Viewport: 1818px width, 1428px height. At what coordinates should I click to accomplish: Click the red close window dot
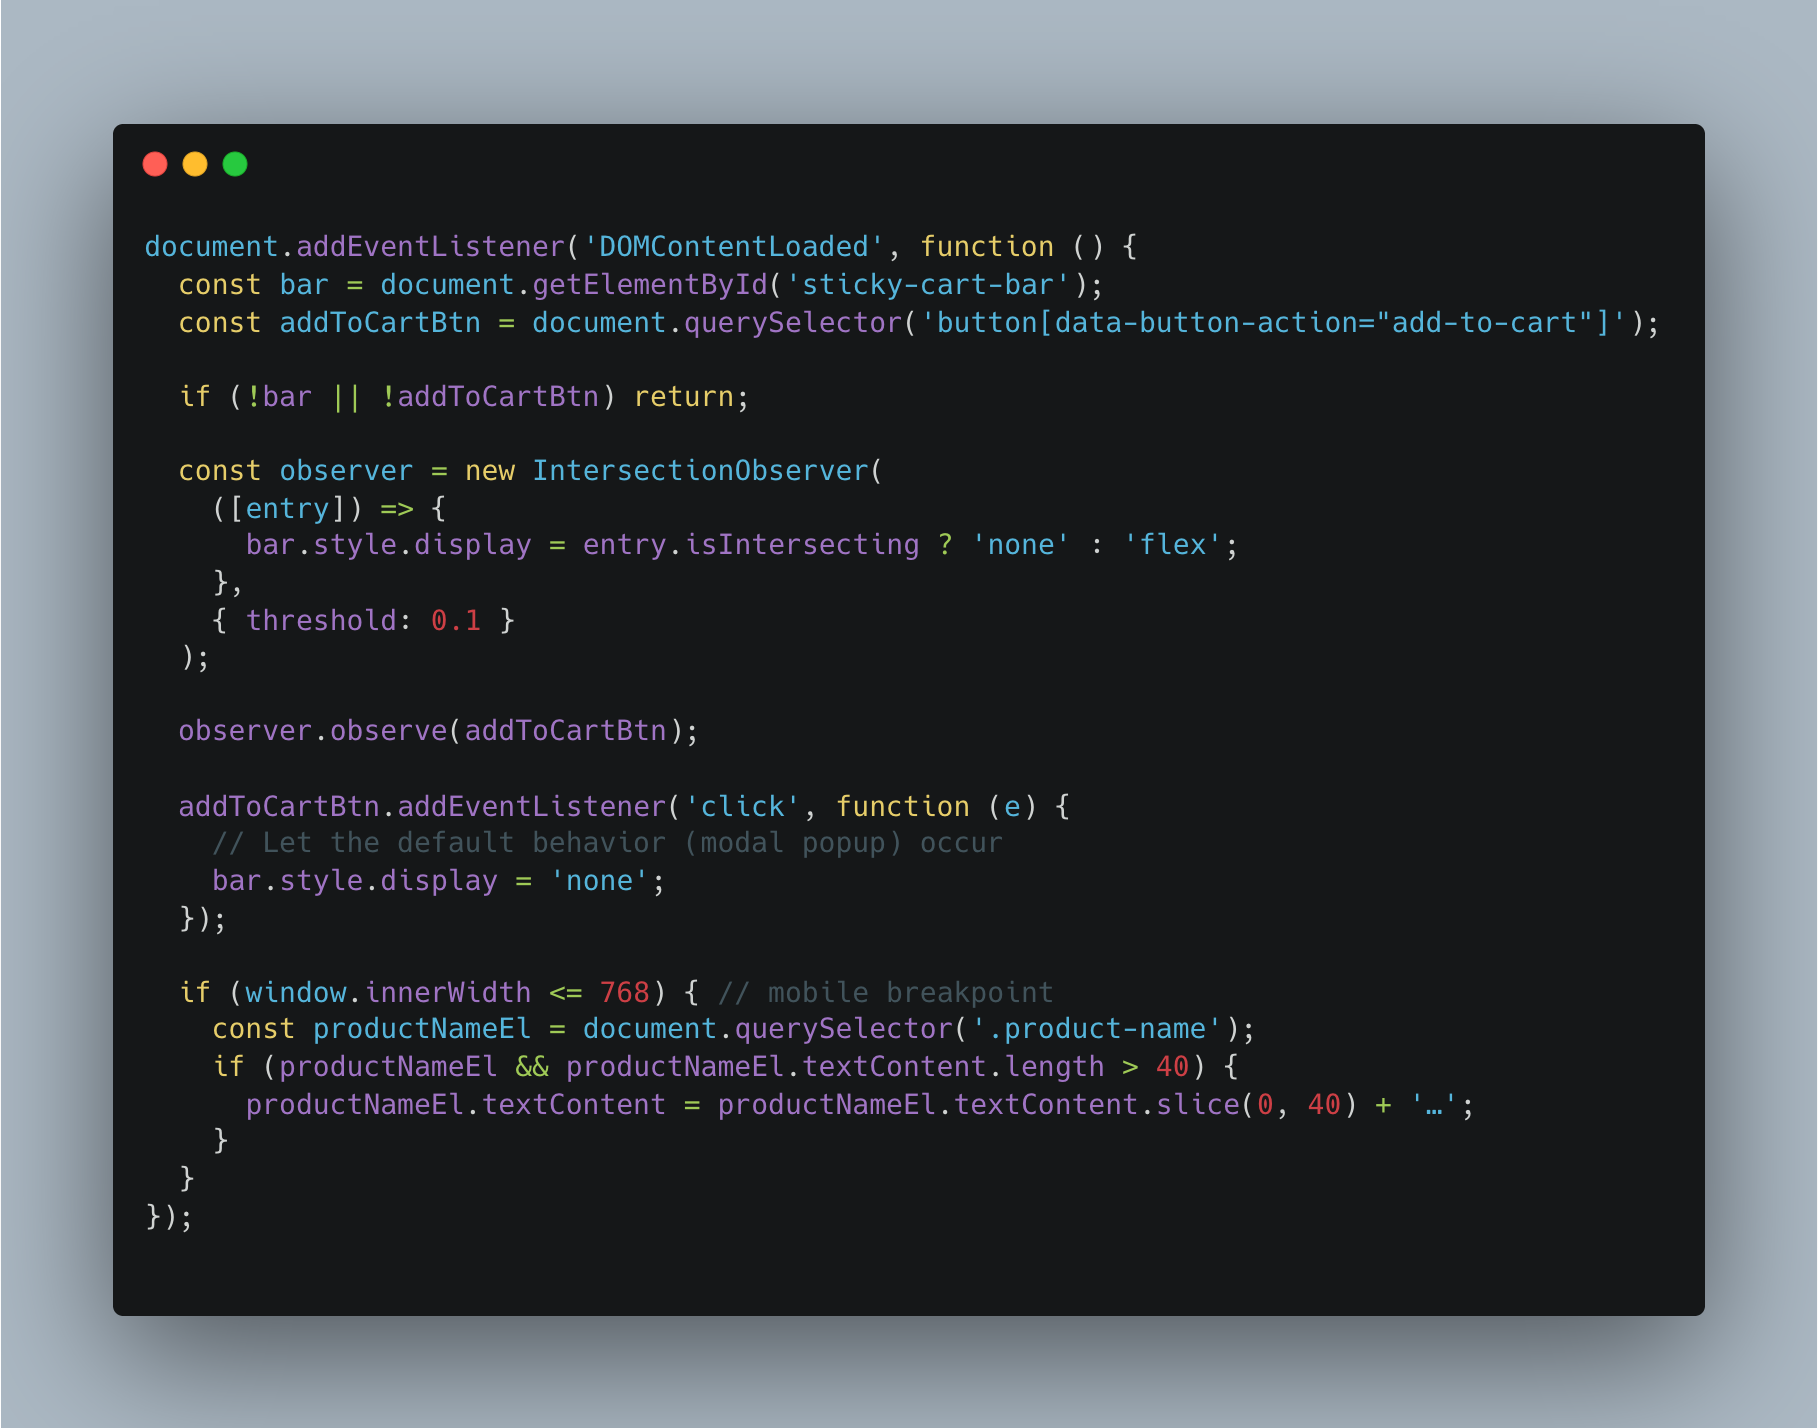click(155, 164)
